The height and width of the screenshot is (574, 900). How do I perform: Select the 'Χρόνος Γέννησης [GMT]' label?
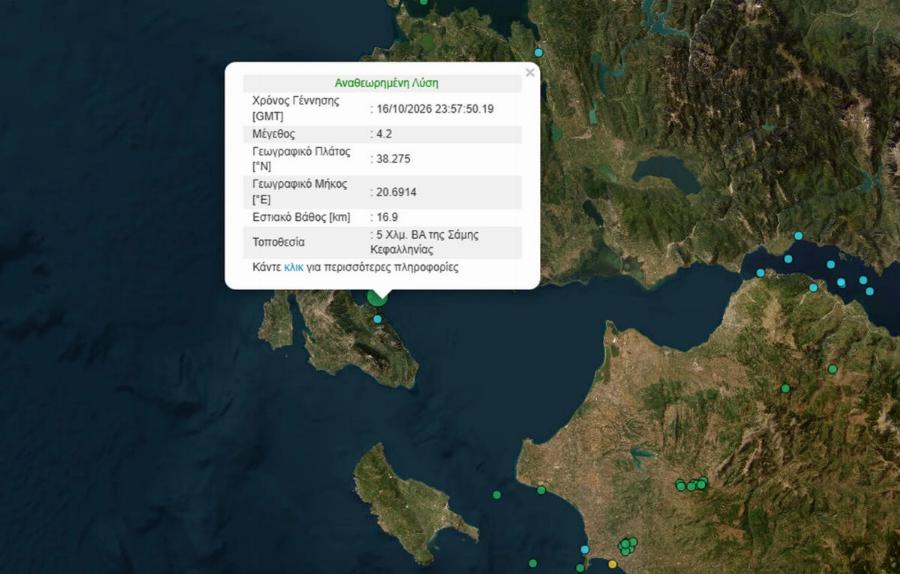coord(296,108)
